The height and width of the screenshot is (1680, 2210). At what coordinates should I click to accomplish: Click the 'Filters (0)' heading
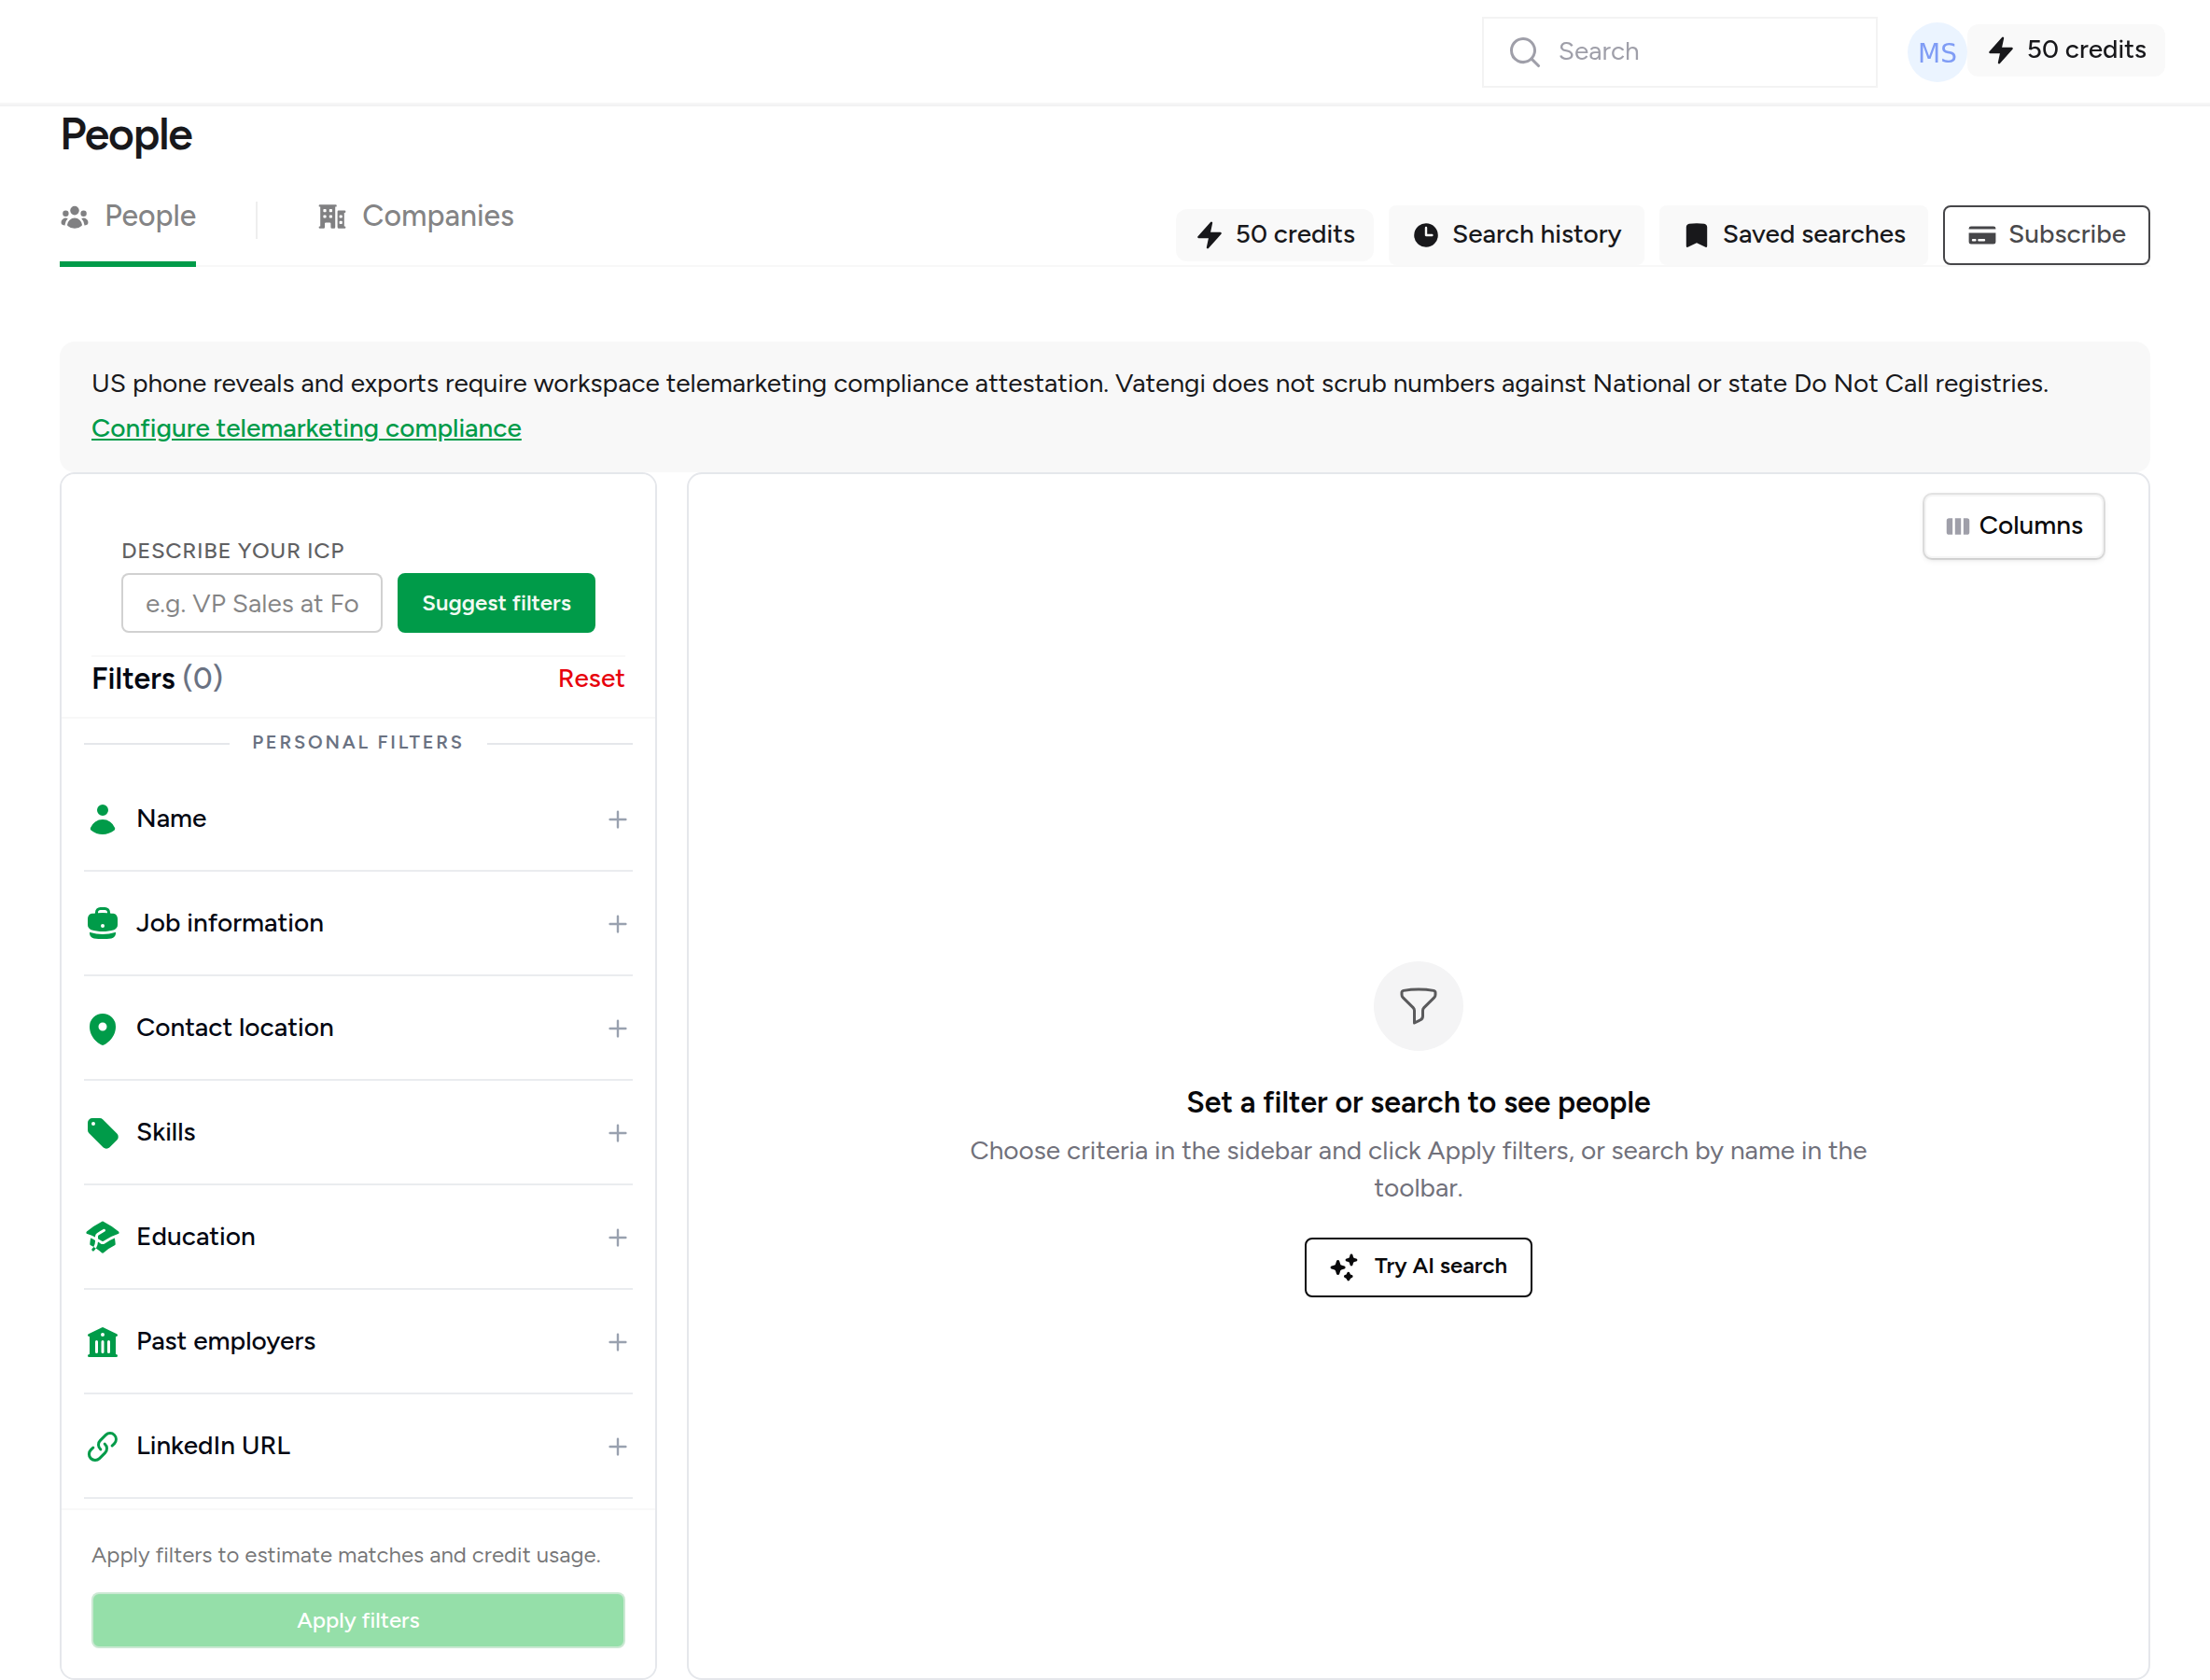pos(157,679)
